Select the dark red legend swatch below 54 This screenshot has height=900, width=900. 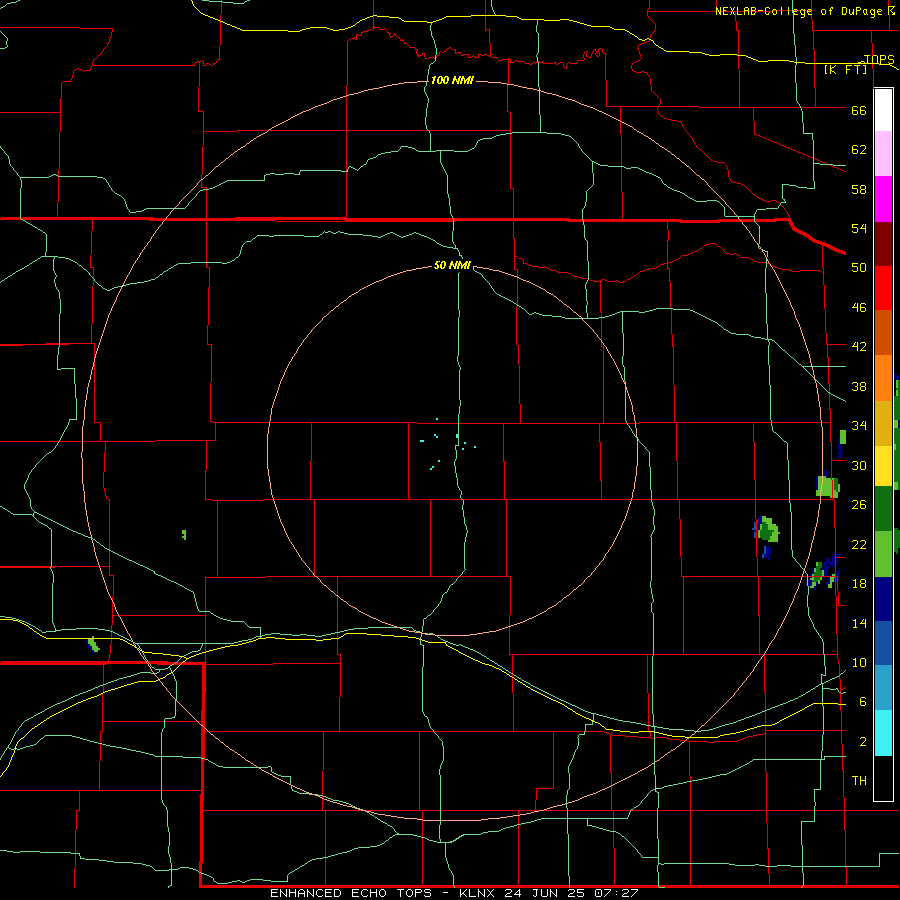click(x=883, y=243)
